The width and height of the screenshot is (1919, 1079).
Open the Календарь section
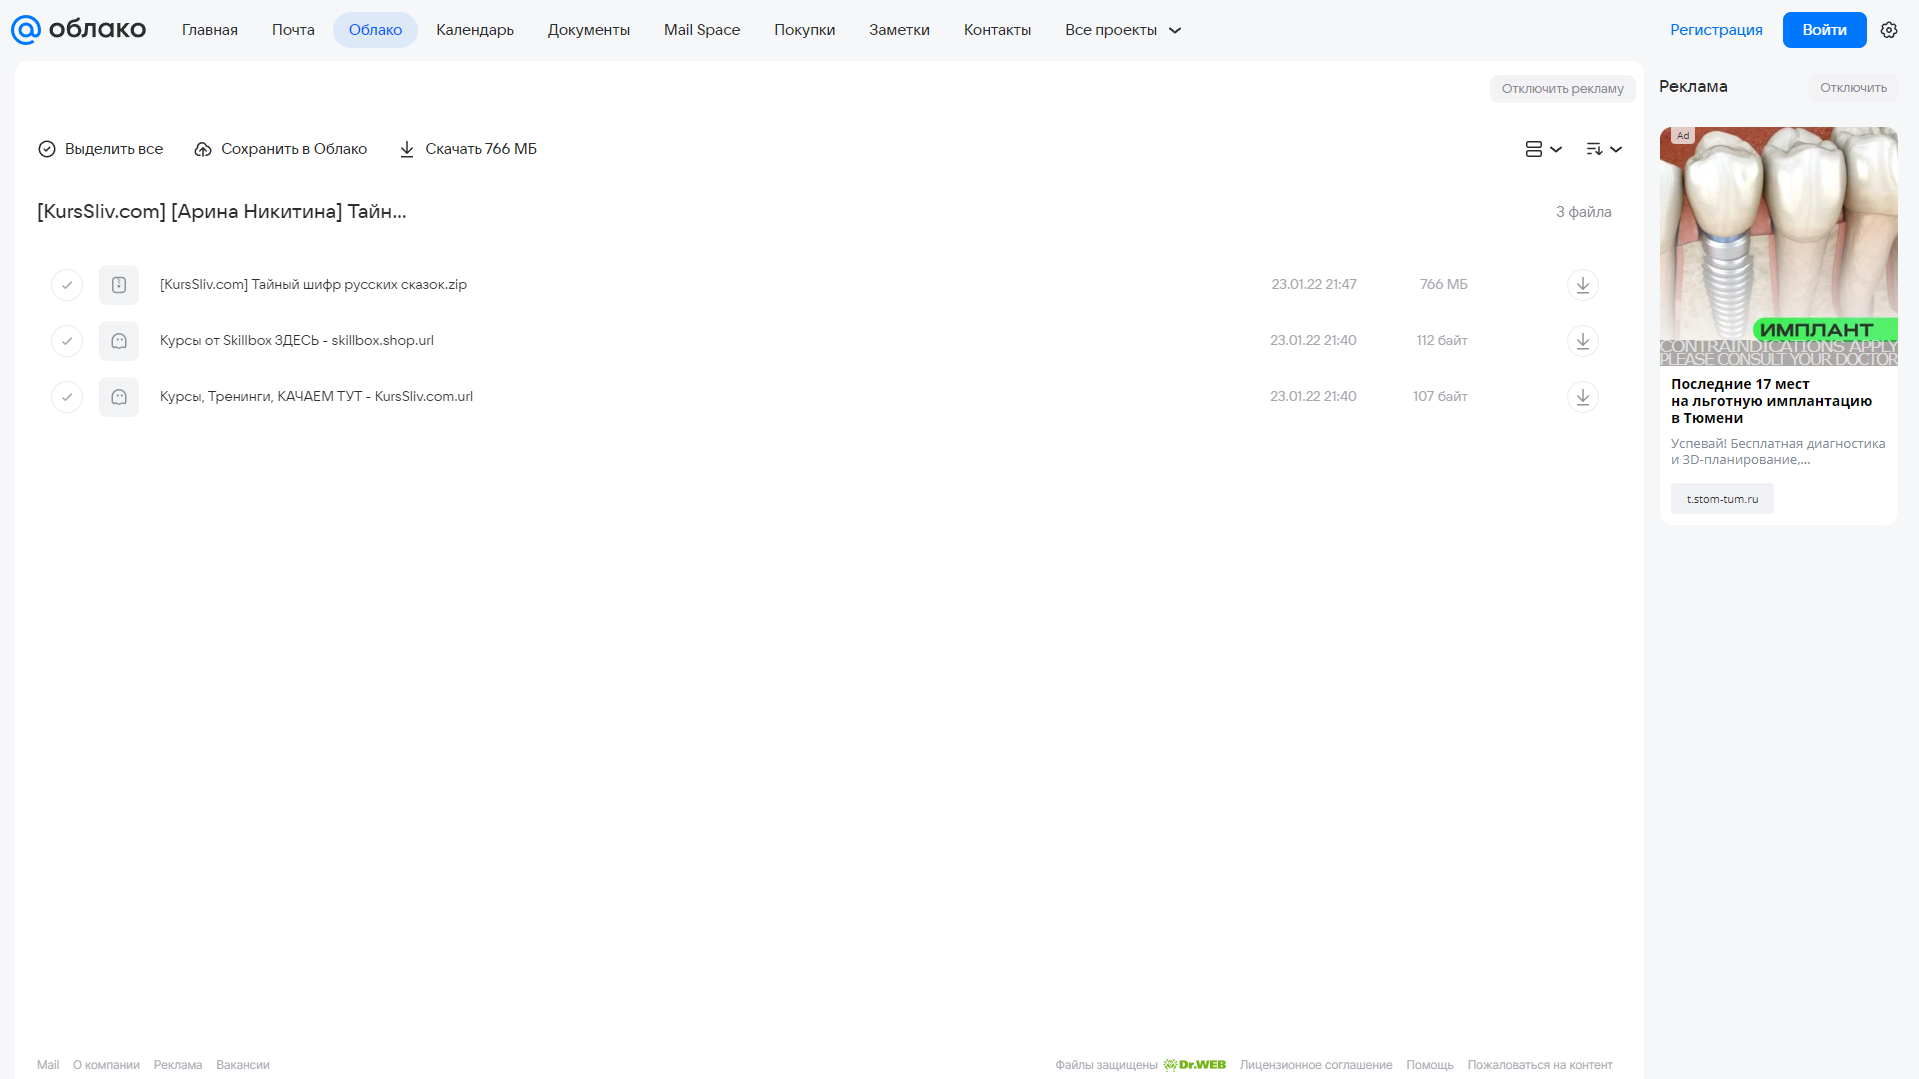pyautogui.click(x=475, y=30)
